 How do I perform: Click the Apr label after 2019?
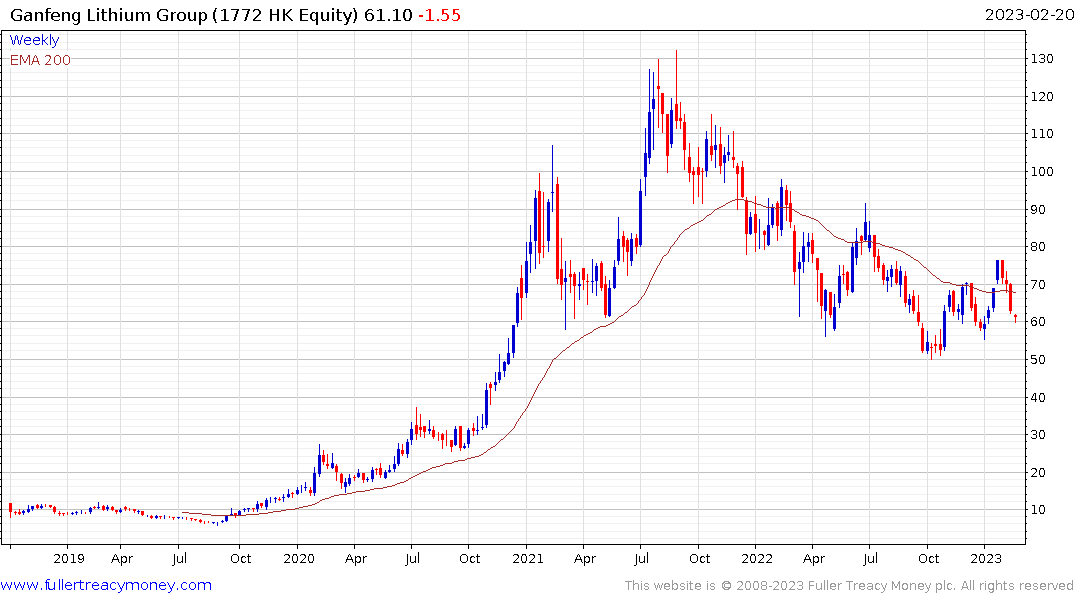coord(121,559)
